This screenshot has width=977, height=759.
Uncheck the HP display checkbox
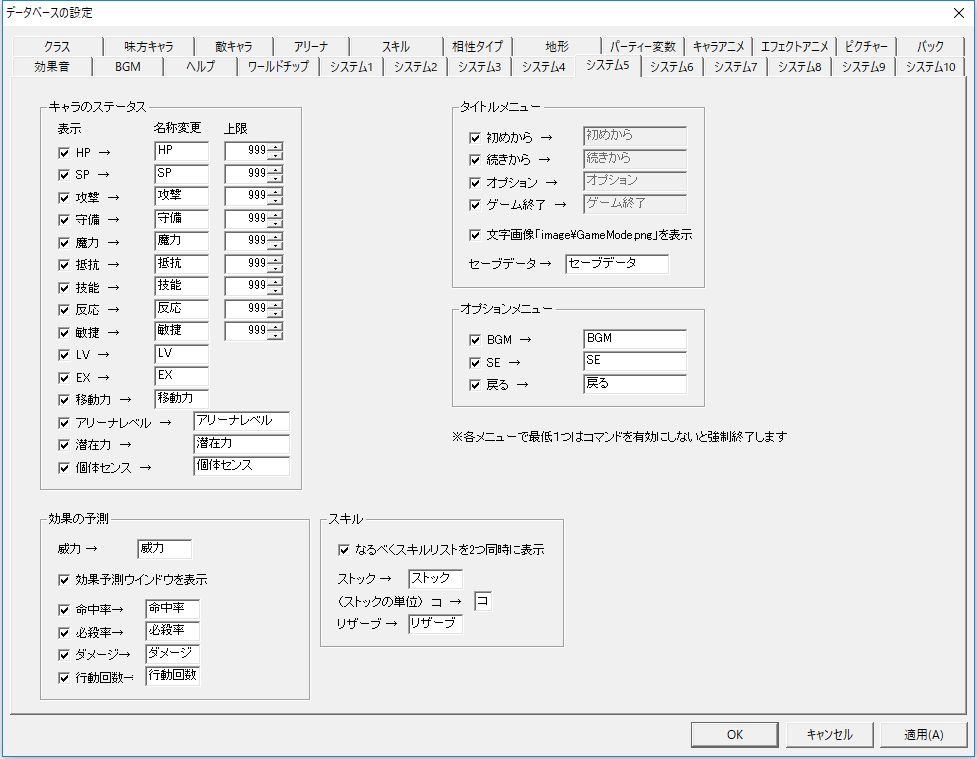(64, 153)
